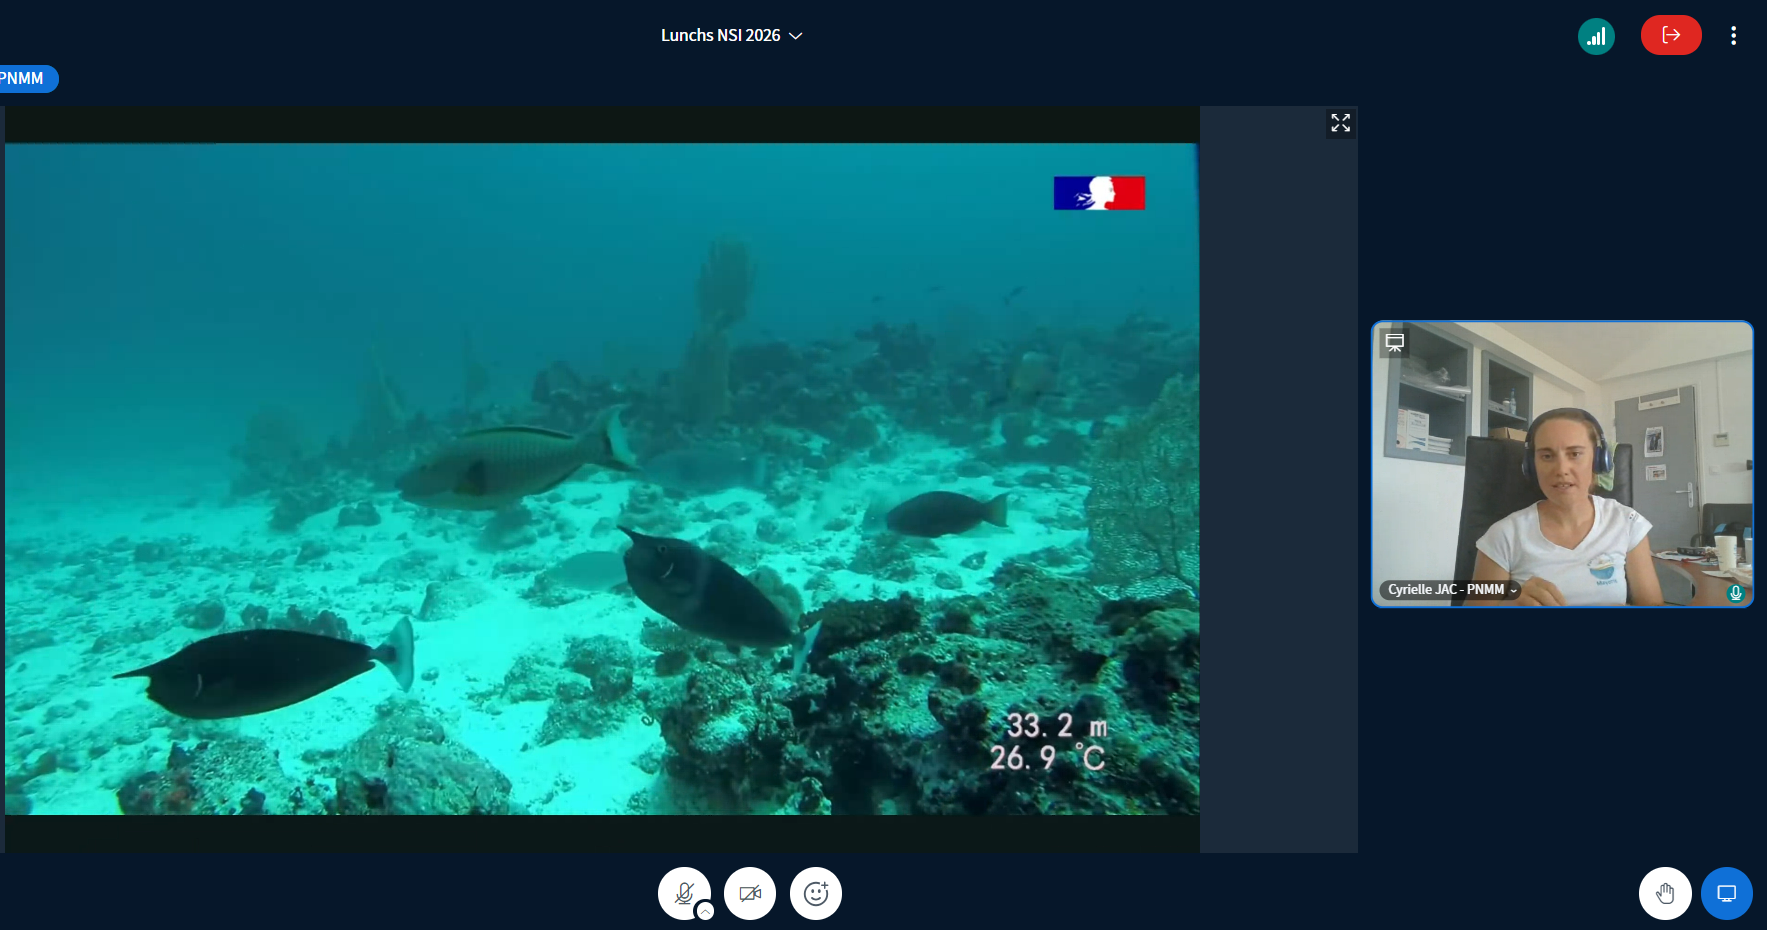Make the presentation fullscreen
1767x930 pixels.
pyautogui.click(x=1340, y=123)
